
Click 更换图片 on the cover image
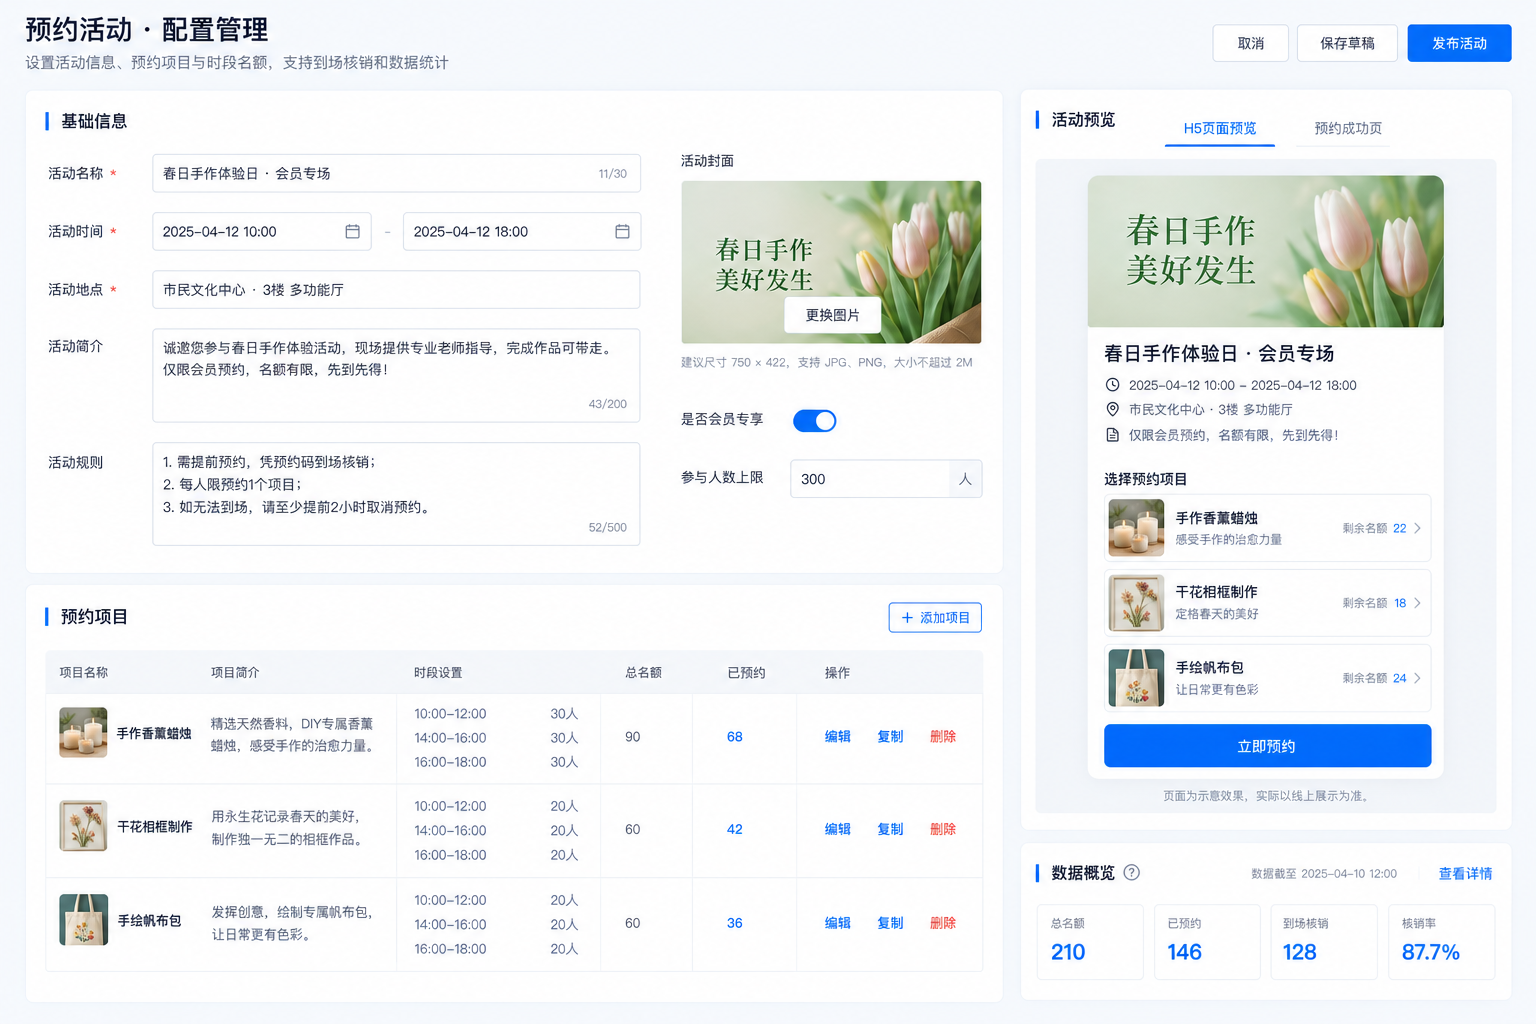click(833, 315)
